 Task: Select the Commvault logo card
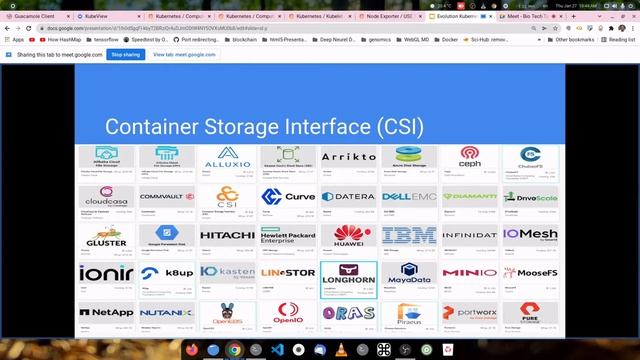167,202
